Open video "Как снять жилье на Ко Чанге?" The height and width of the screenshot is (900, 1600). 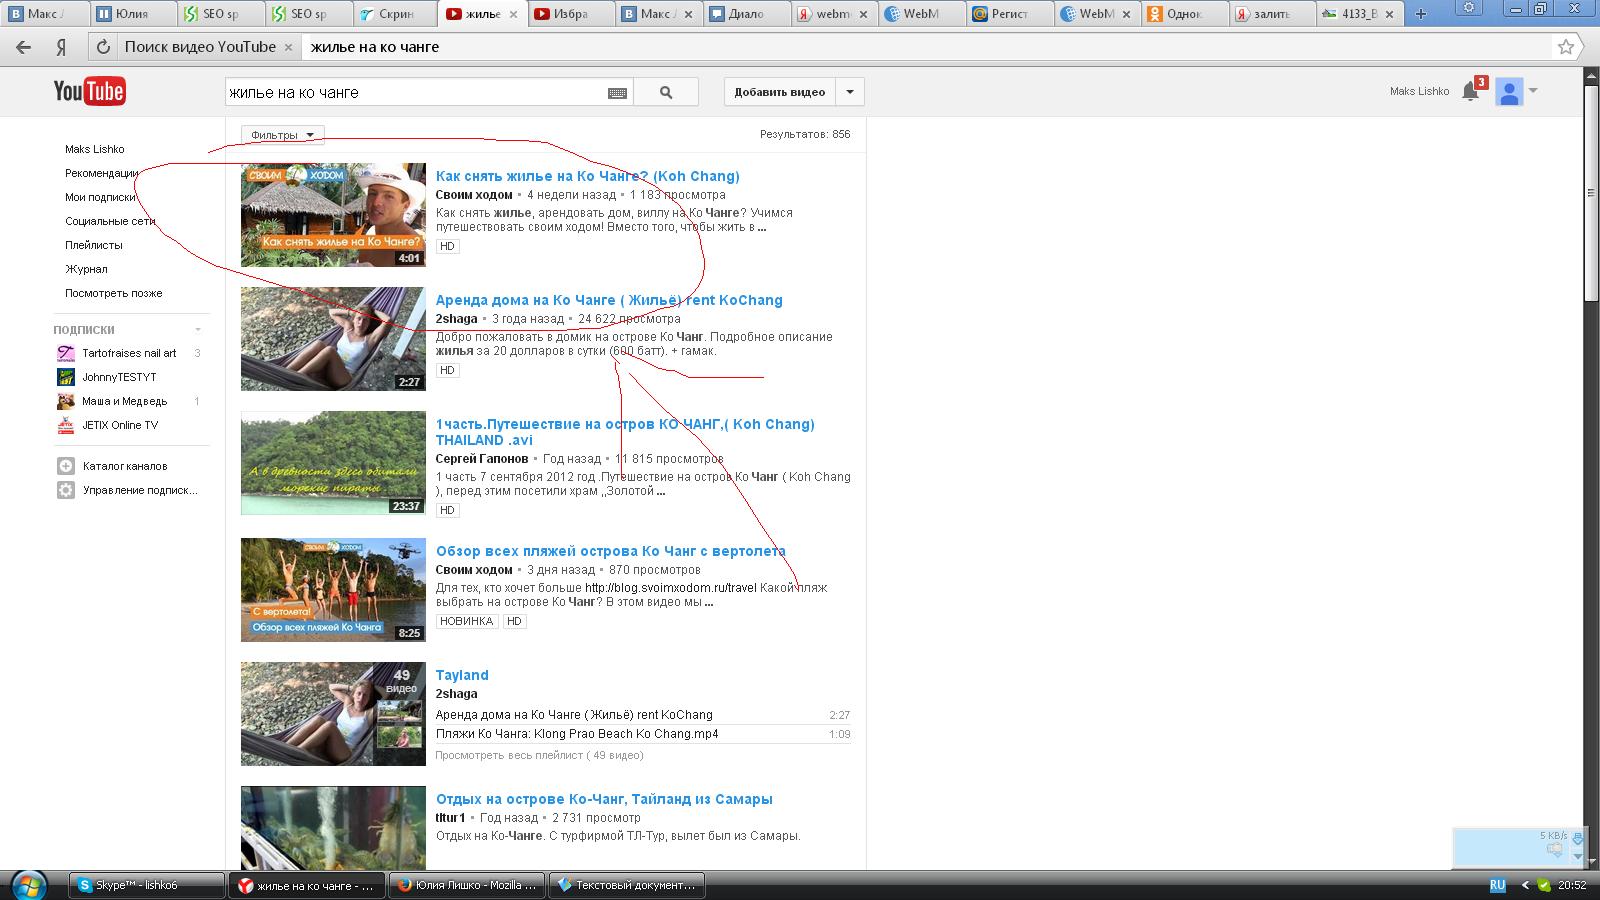click(x=588, y=176)
